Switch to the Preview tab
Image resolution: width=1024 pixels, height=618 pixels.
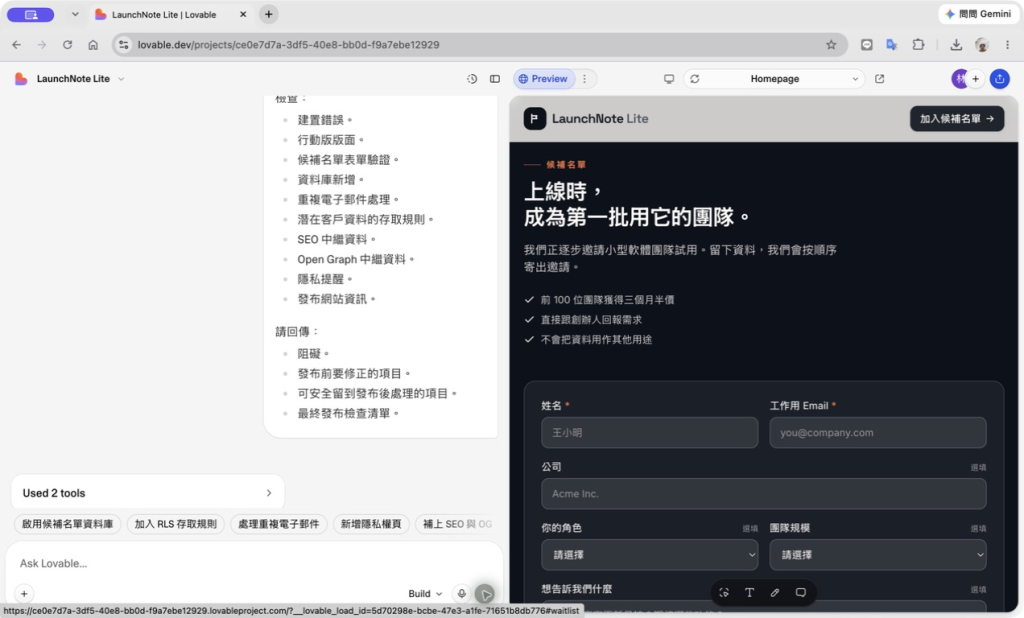(543, 78)
